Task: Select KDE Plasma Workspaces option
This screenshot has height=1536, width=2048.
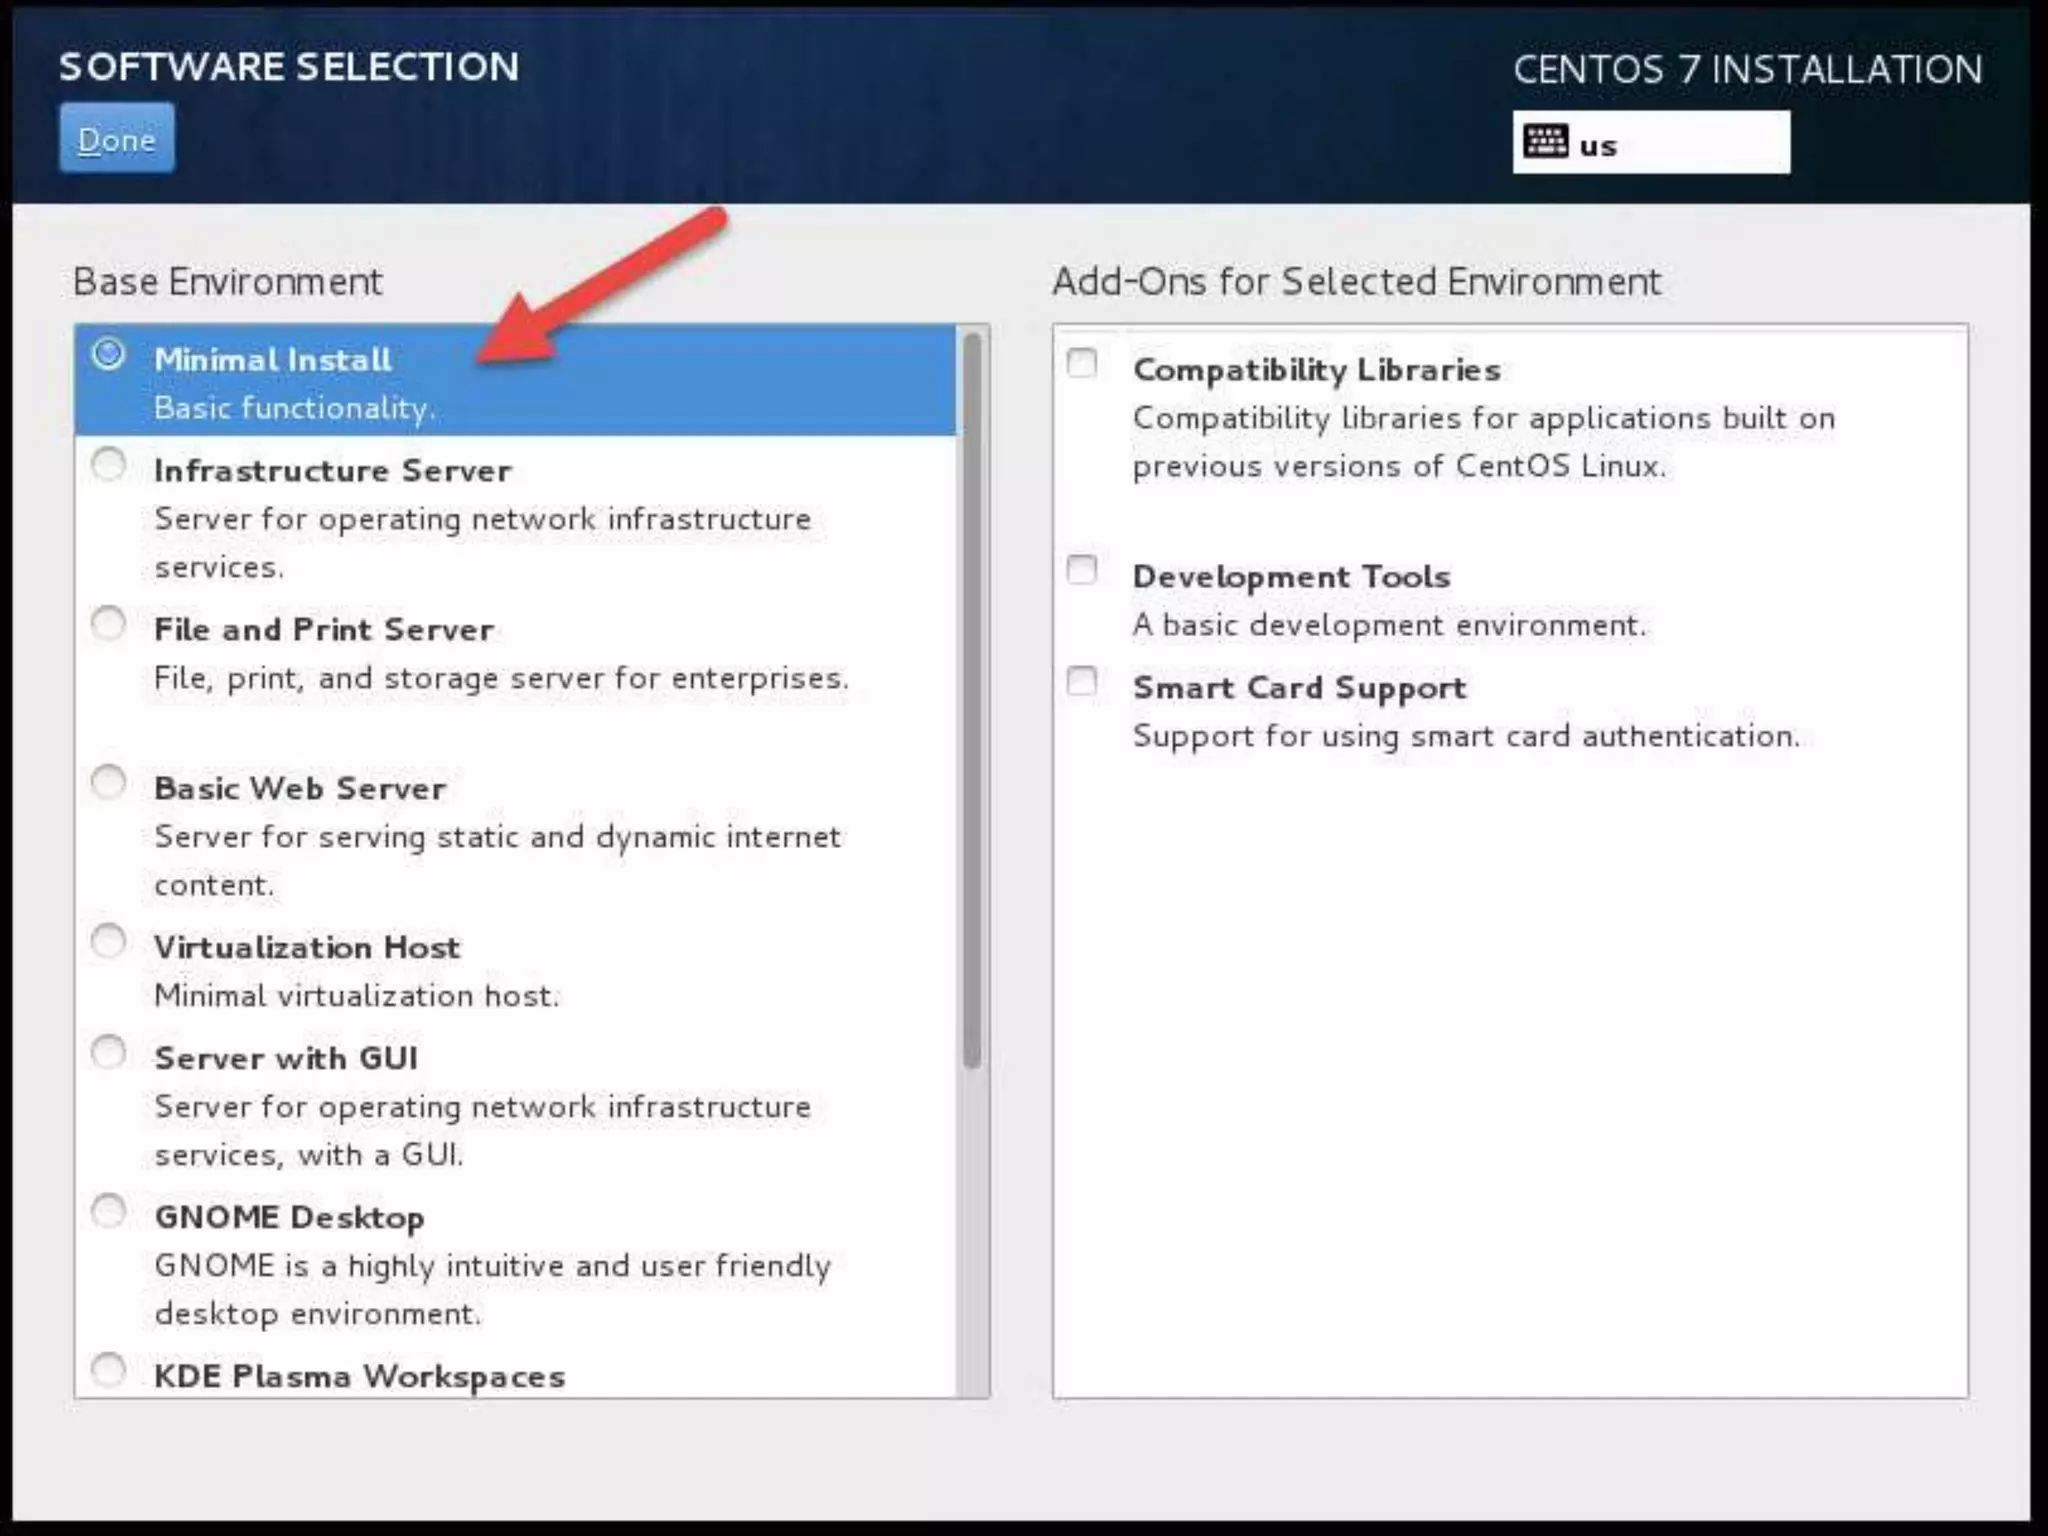Action: [x=108, y=1370]
